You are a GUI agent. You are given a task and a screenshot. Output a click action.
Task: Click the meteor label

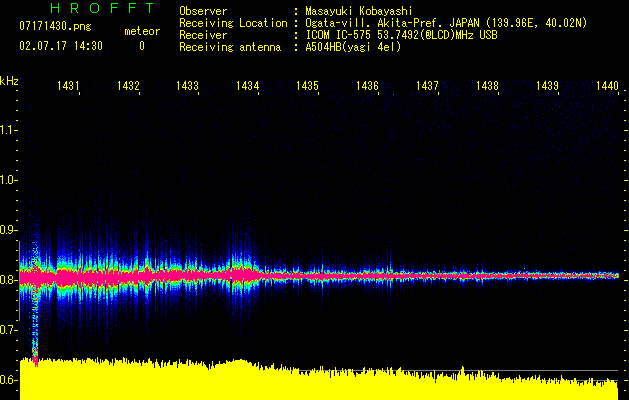(x=141, y=32)
